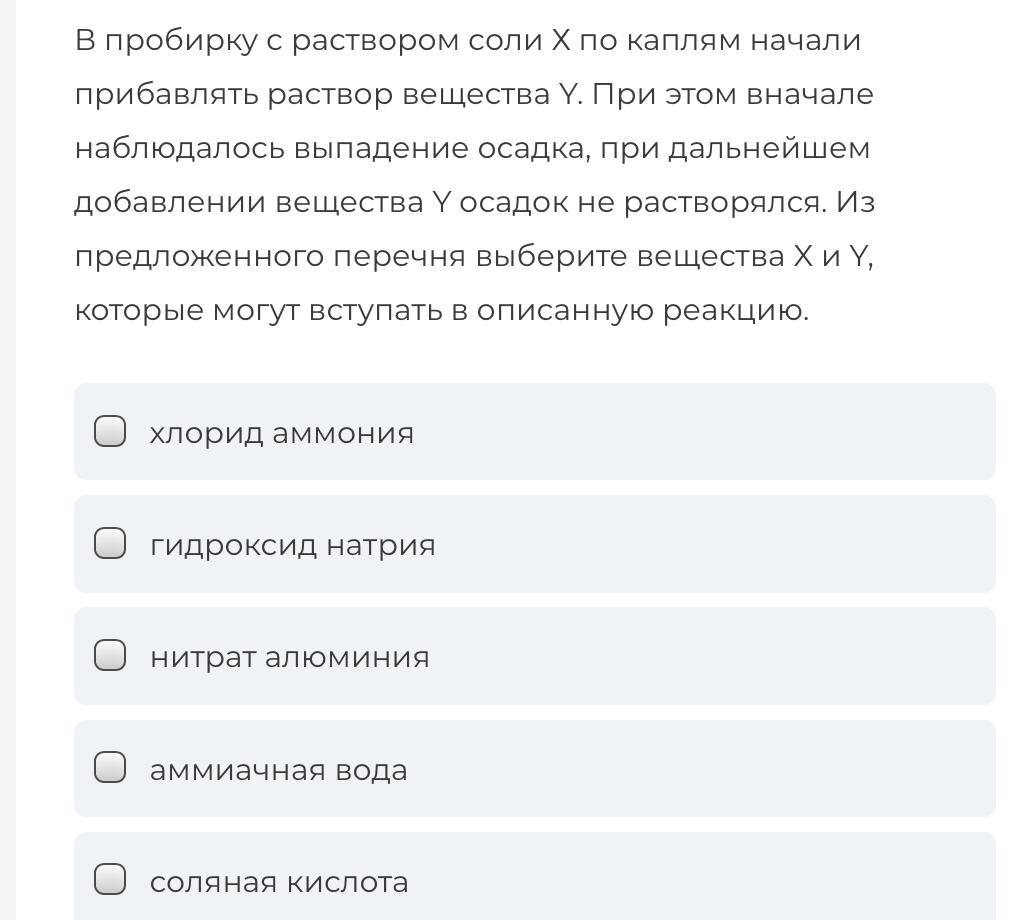This screenshot has height=920, width=1036.
Task: Click the нитрат алюминия label text
Action: (289, 658)
